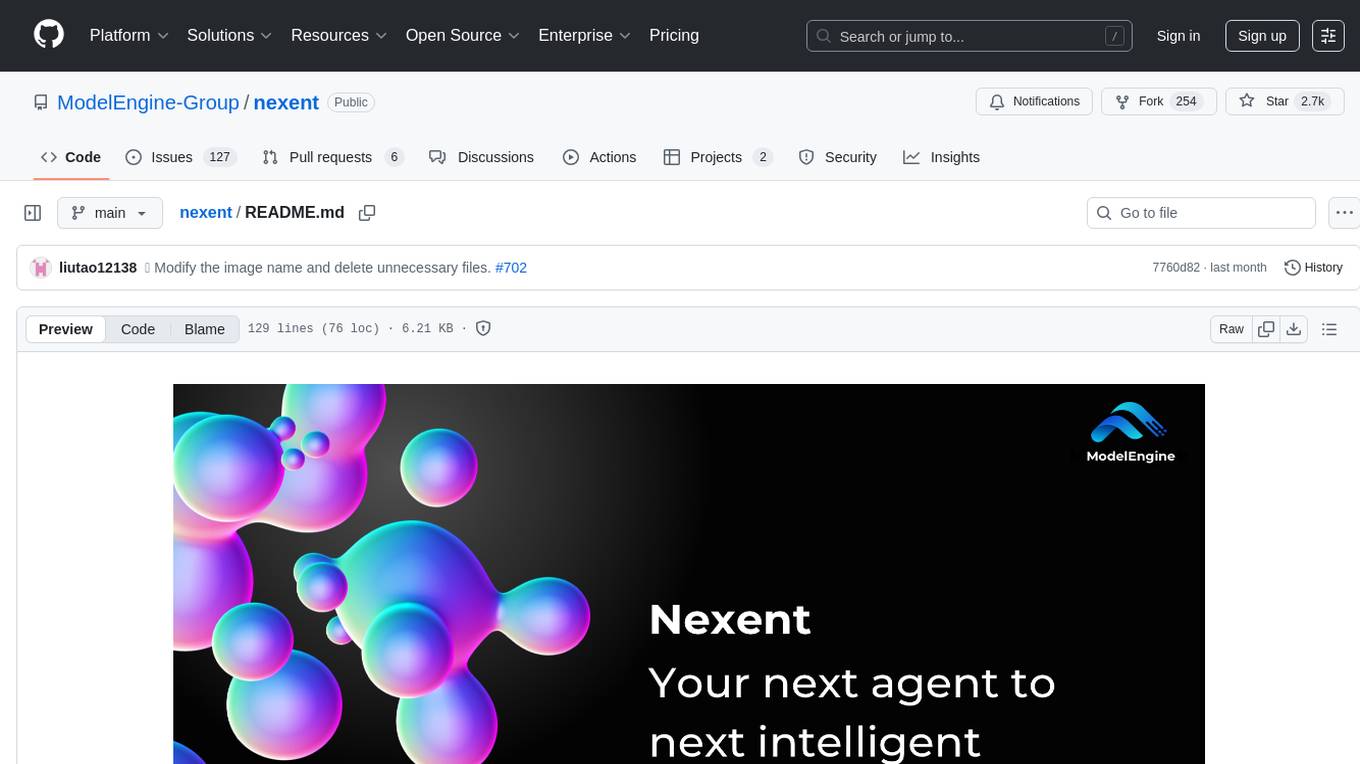Open the main branch selector dropdown
The width and height of the screenshot is (1360, 764).
[109, 213]
